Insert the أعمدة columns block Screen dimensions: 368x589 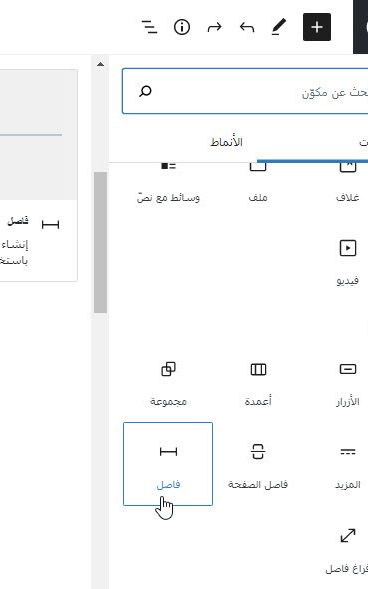click(258, 381)
